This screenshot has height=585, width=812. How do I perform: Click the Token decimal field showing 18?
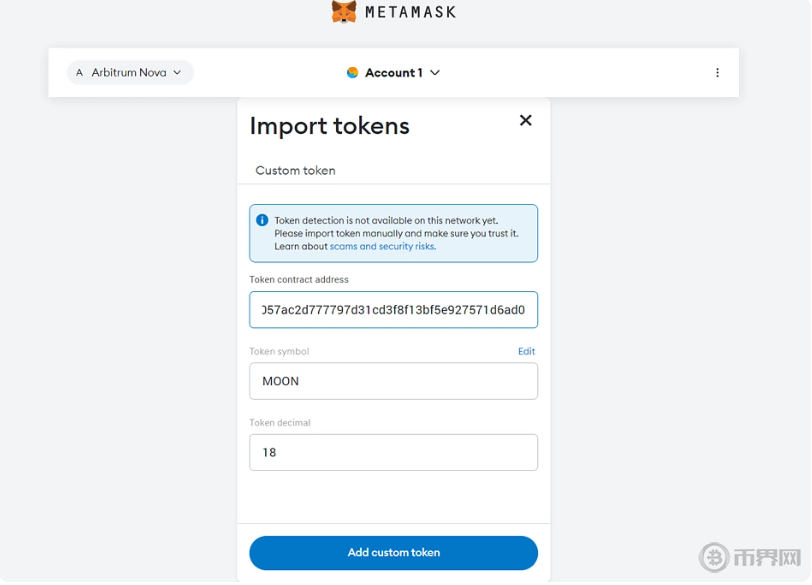(x=394, y=452)
